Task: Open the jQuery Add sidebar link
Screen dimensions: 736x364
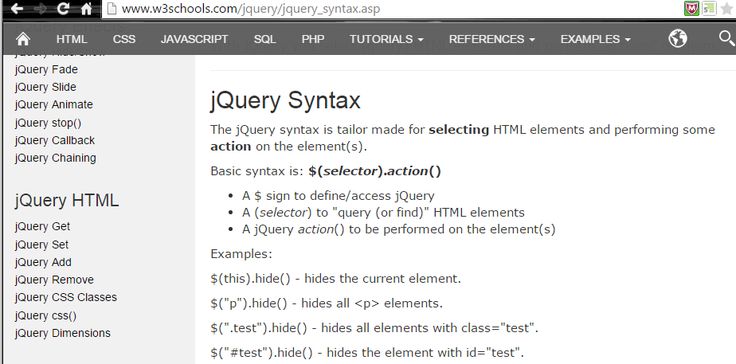Action: (43, 262)
